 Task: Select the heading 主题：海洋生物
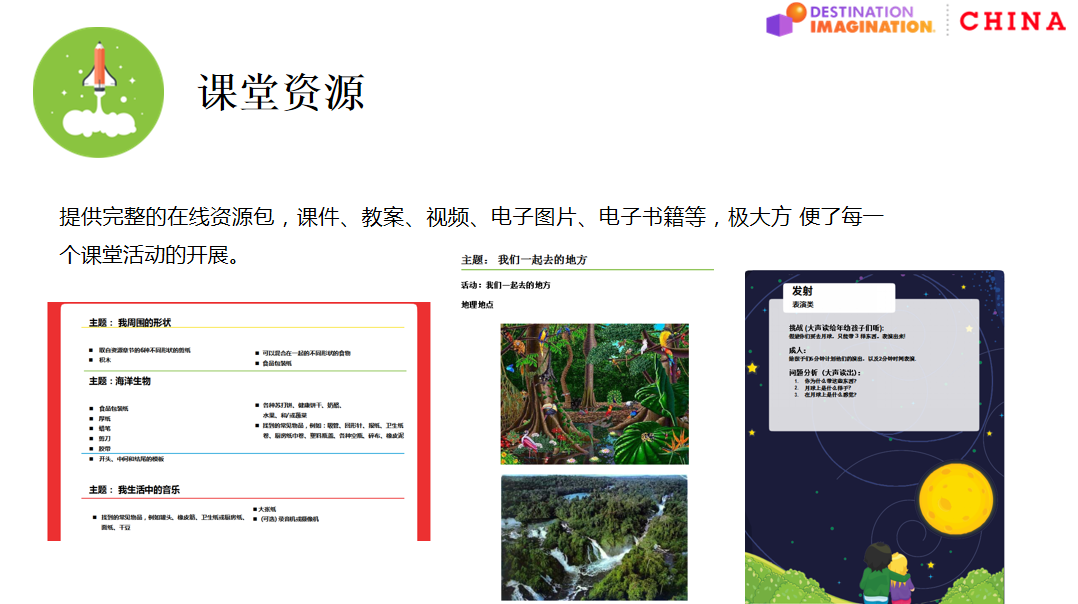(120, 381)
